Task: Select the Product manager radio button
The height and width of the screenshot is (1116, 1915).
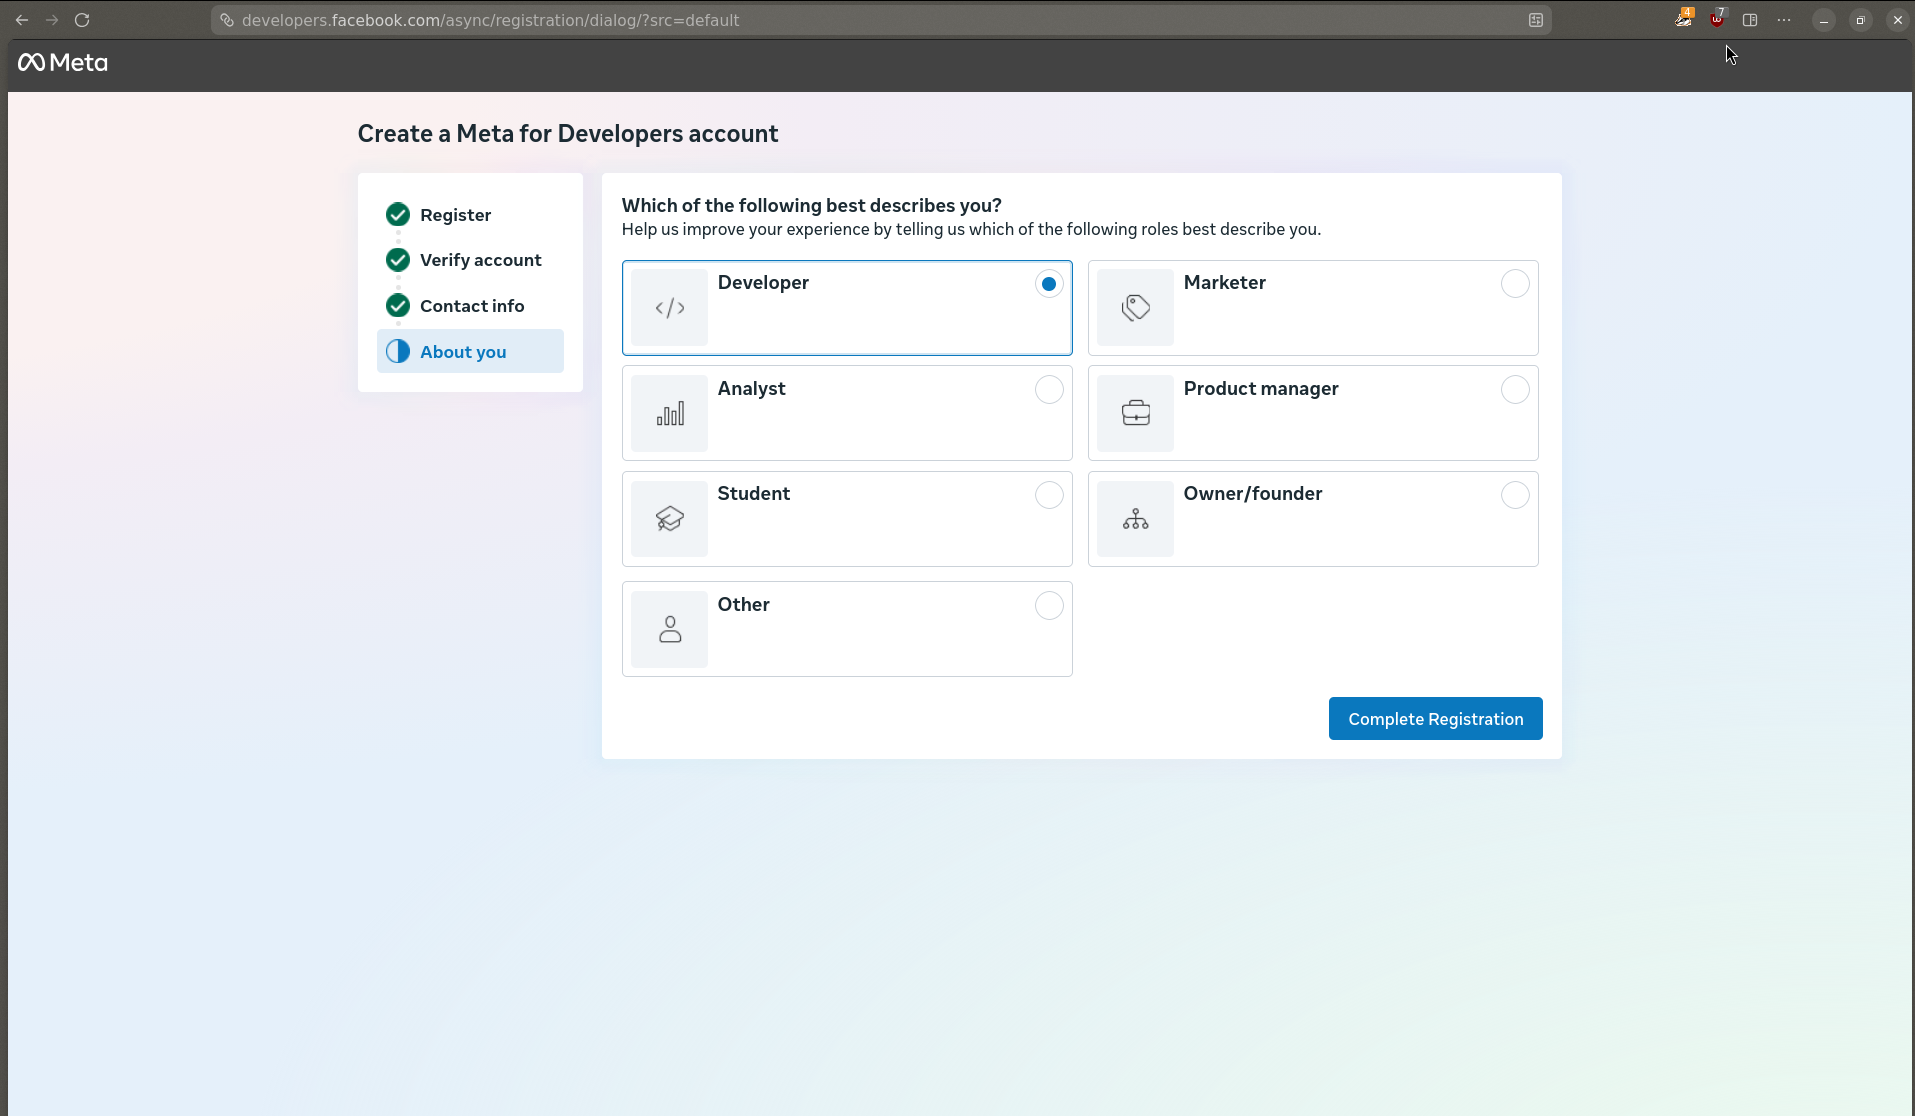Action: click(x=1515, y=390)
